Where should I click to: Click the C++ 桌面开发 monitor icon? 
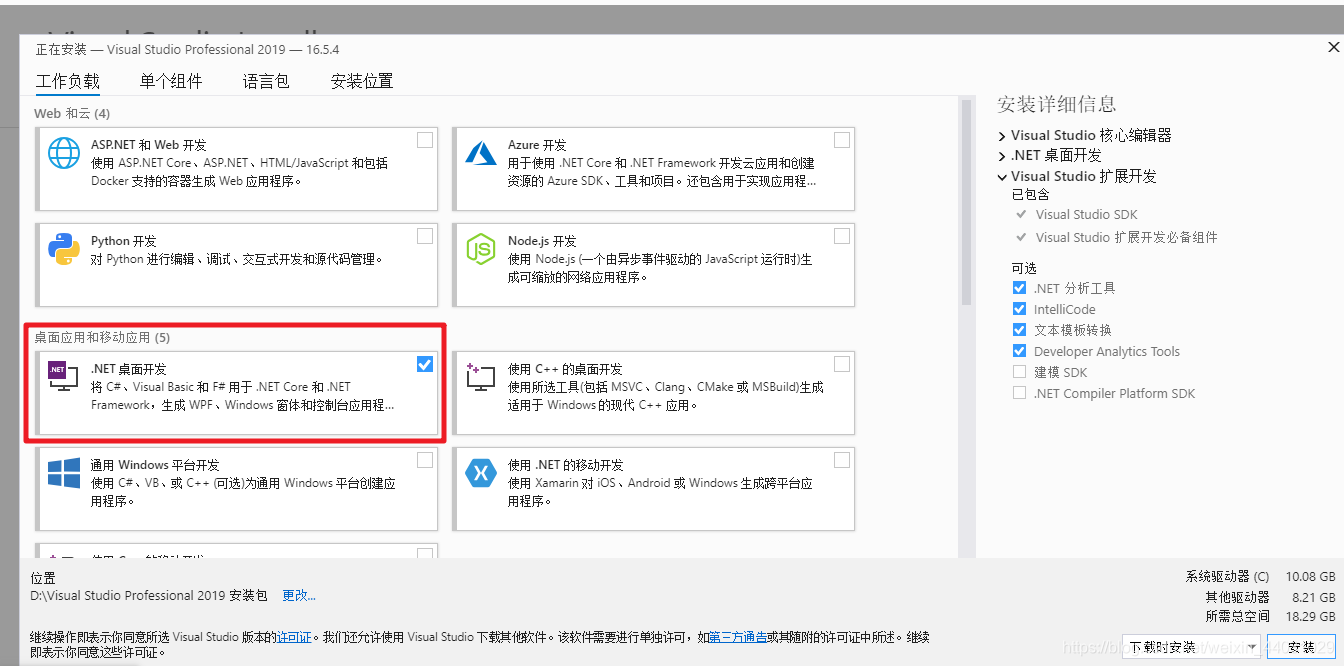(x=481, y=376)
